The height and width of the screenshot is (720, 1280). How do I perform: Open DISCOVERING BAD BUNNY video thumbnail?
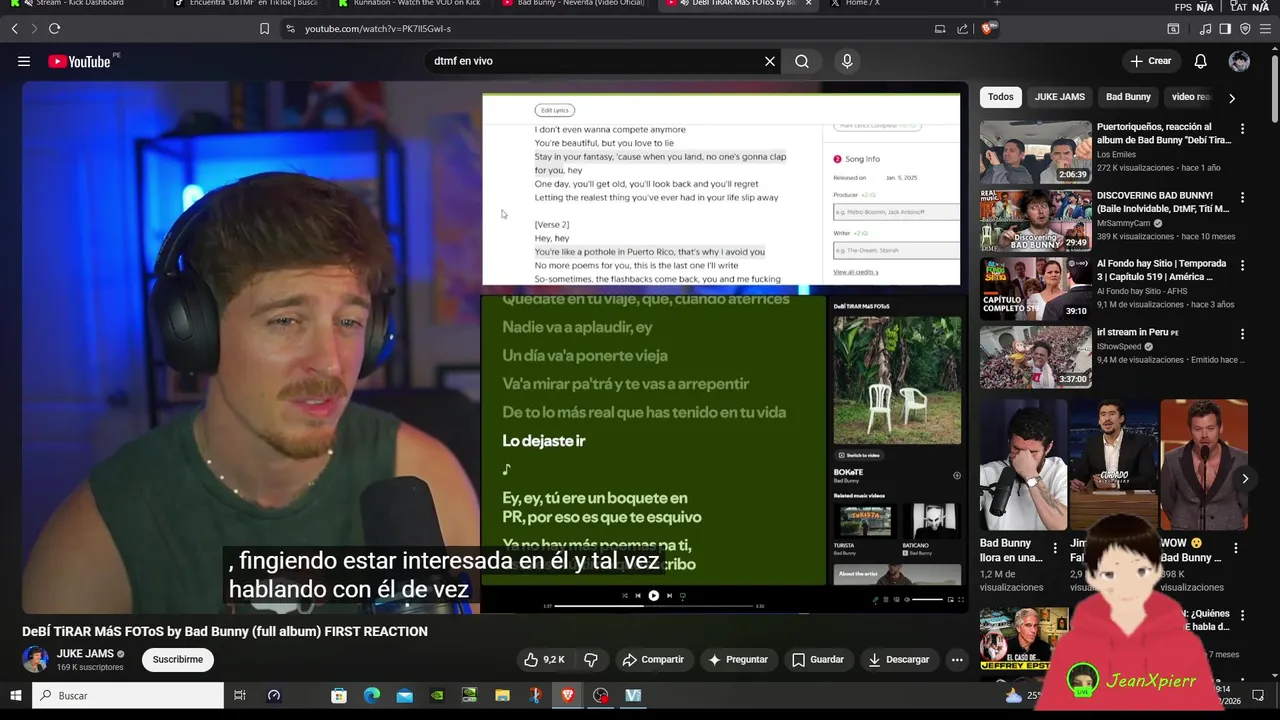(1036, 220)
